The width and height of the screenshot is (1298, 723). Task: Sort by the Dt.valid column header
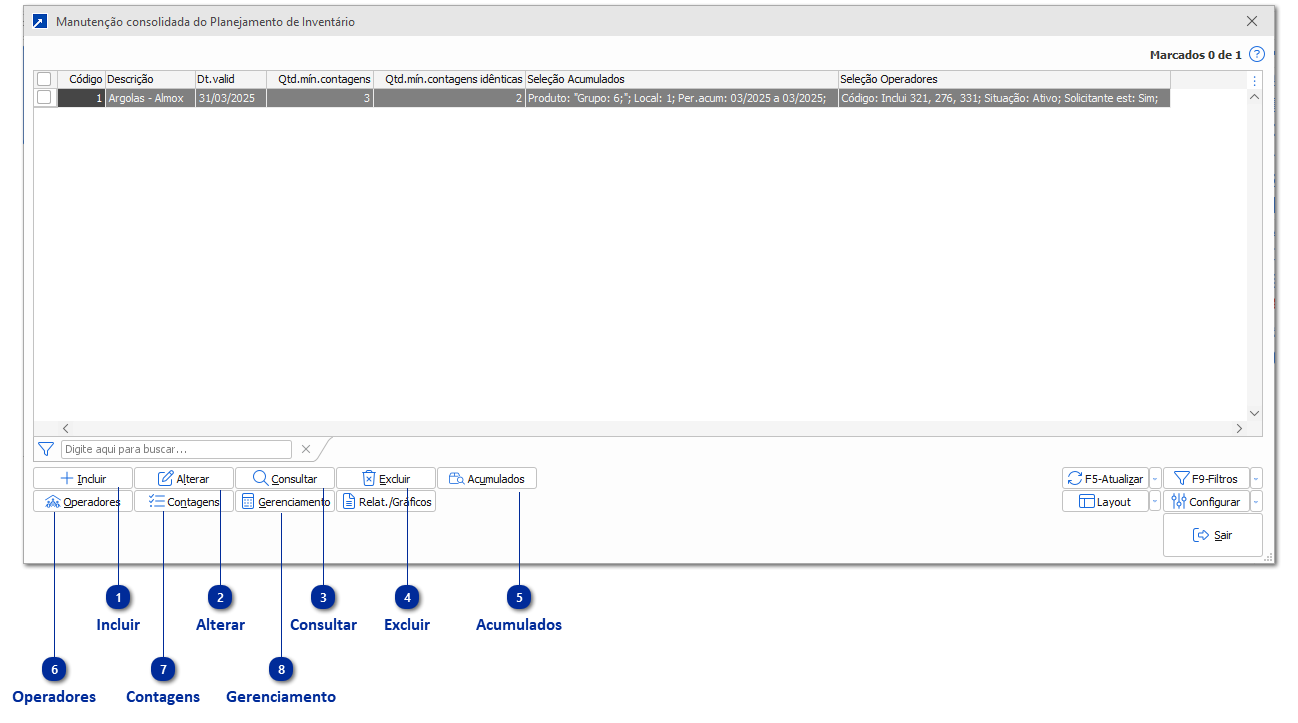(231, 79)
